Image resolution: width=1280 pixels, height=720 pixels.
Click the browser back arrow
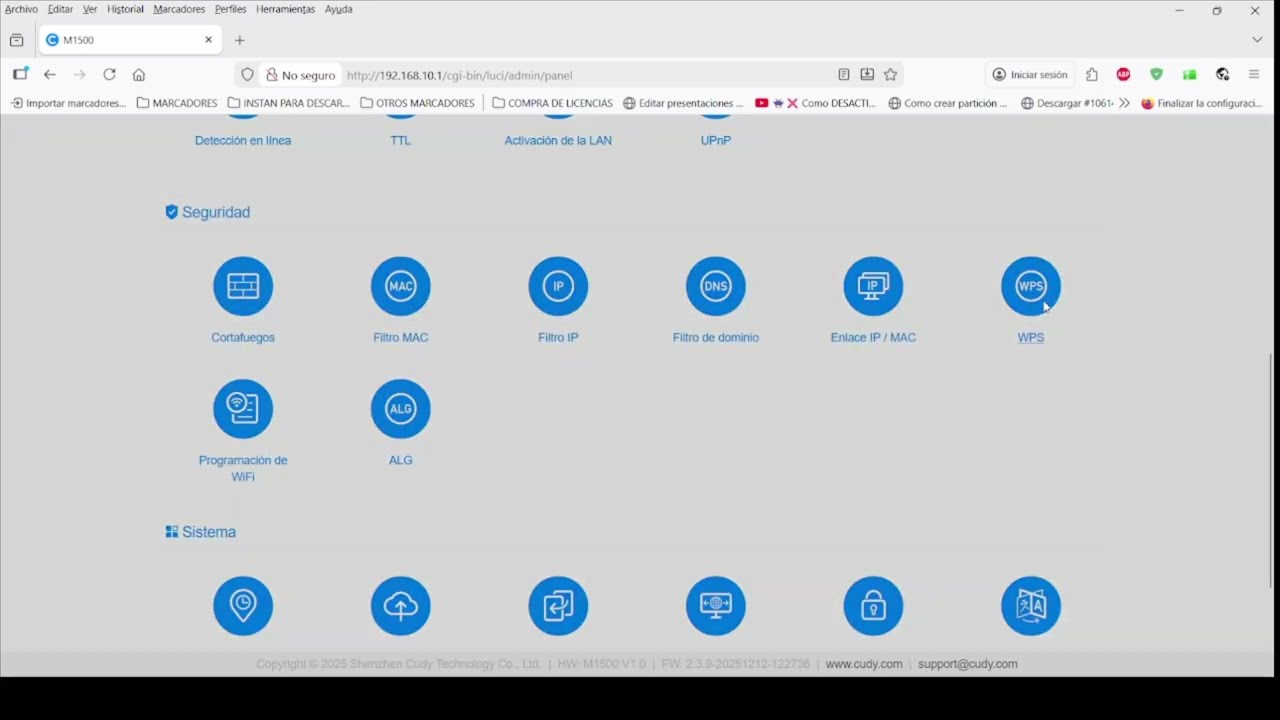point(50,75)
